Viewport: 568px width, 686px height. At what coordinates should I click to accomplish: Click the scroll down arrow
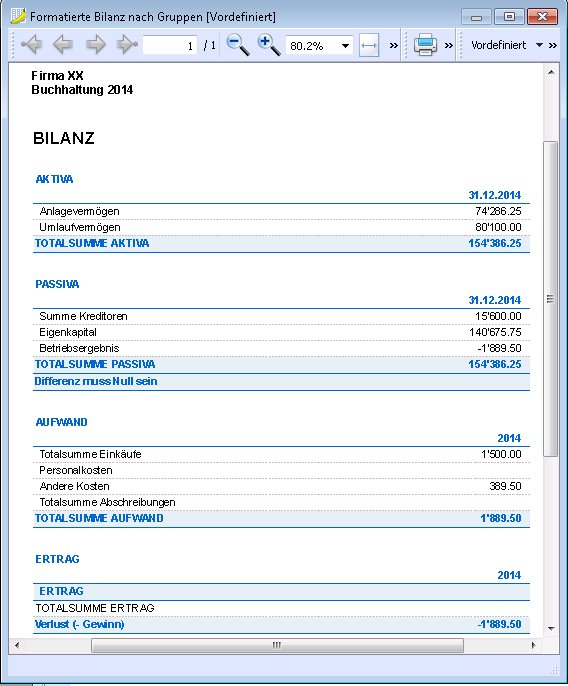pyautogui.click(x=551, y=629)
